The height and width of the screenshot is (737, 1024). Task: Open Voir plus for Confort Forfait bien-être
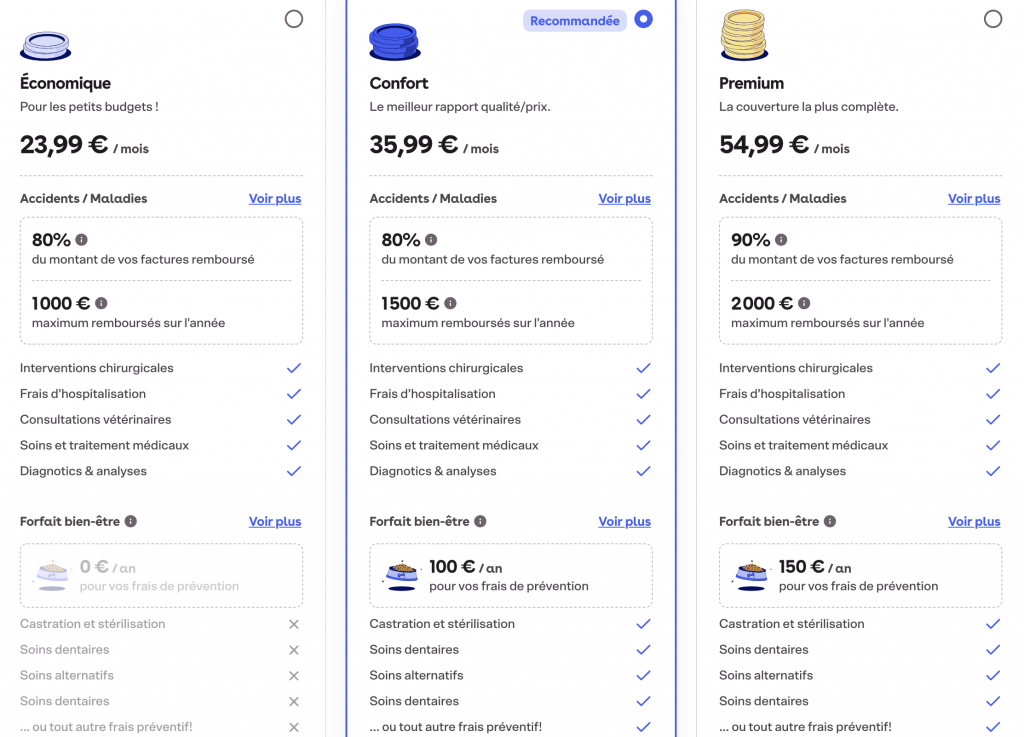624,522
